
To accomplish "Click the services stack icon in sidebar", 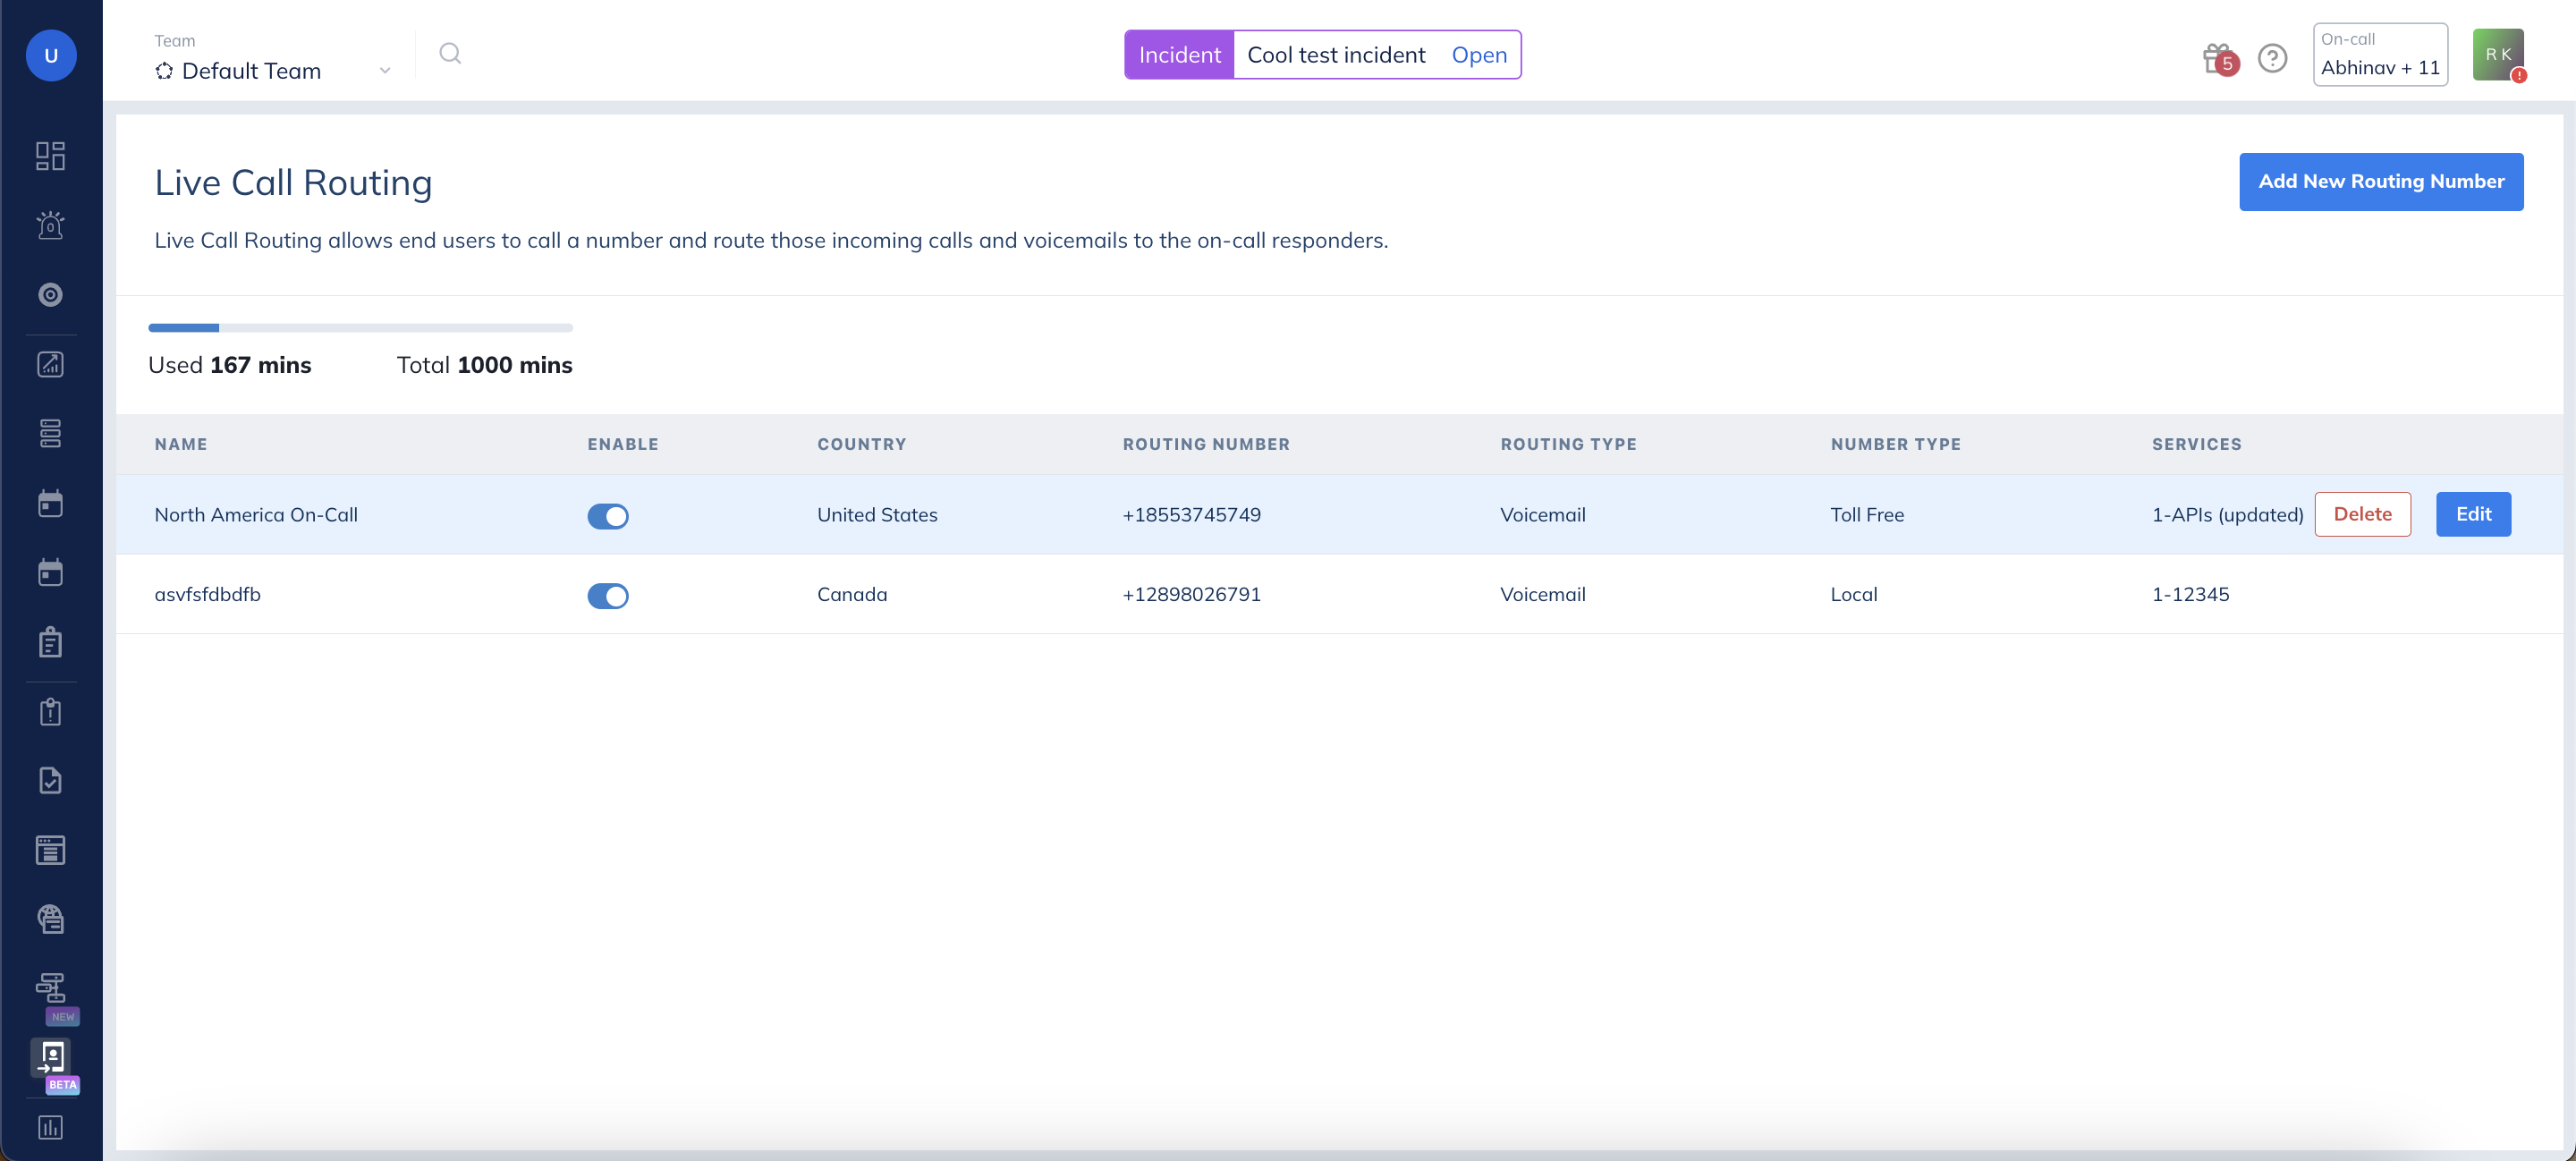I will 50,433.
